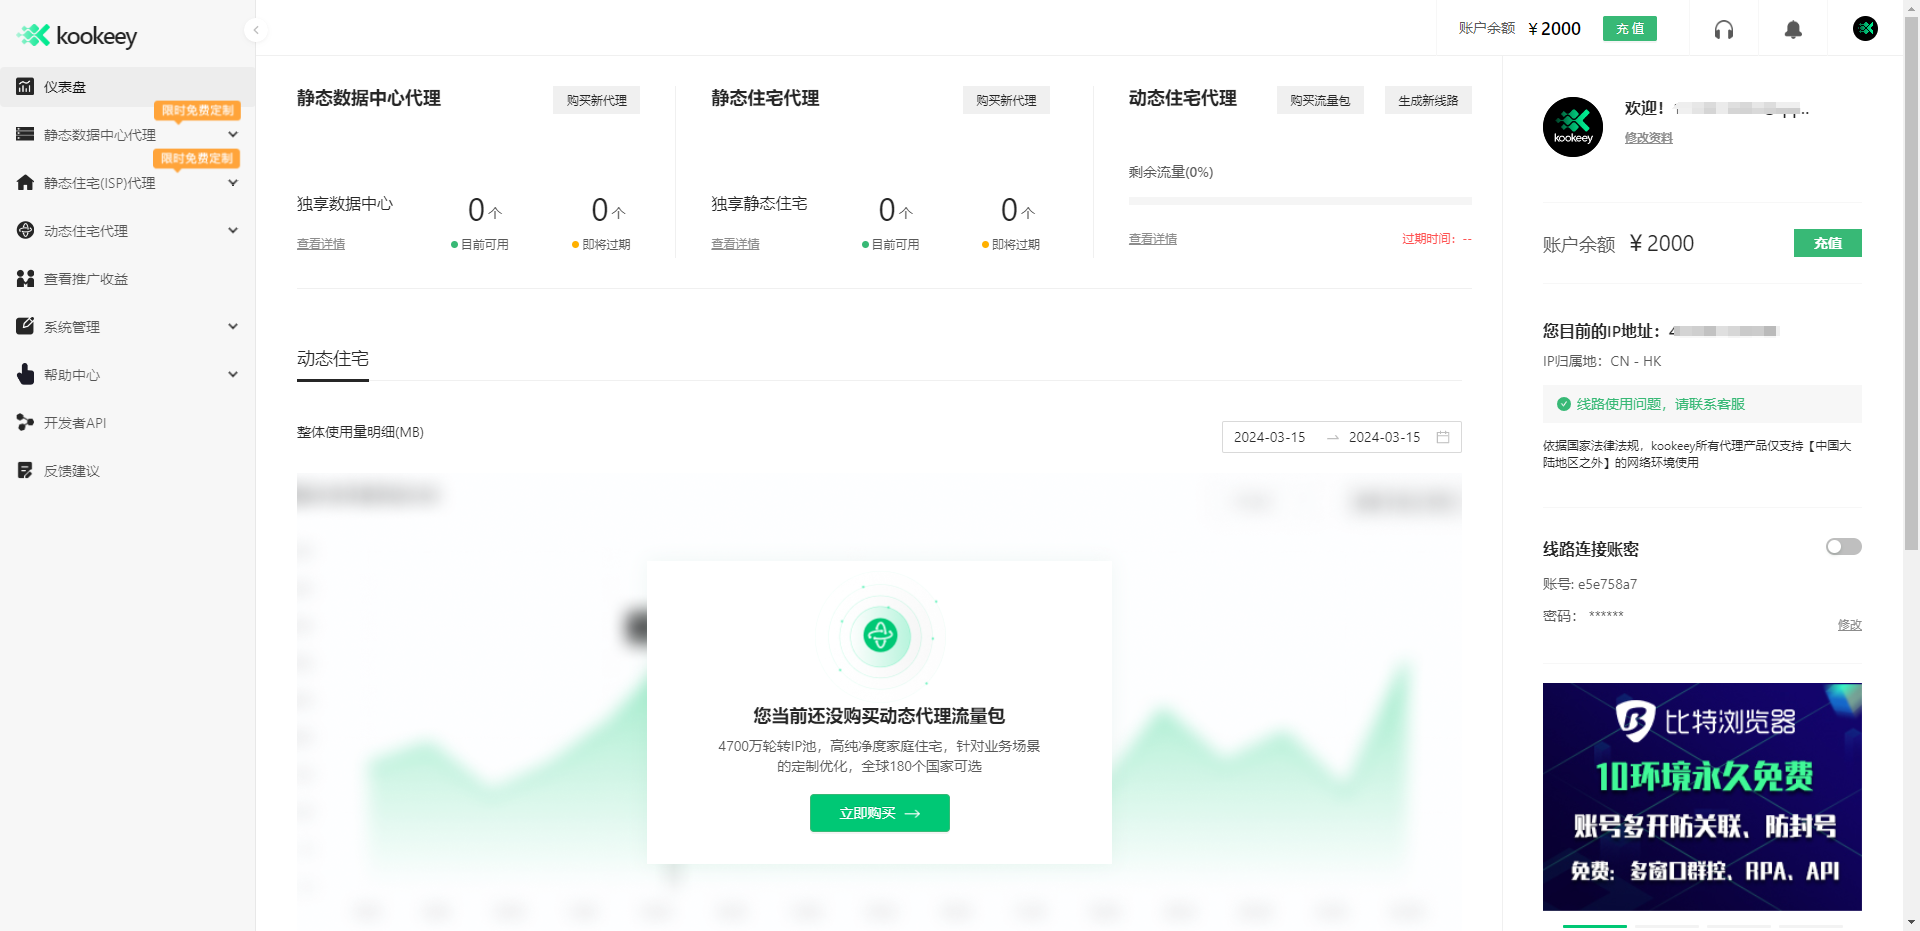Click the kookeey logo in the sidebar
The width and height of the screenshot is (1920, 931).
pyautogui.click(x=75, y=35)
